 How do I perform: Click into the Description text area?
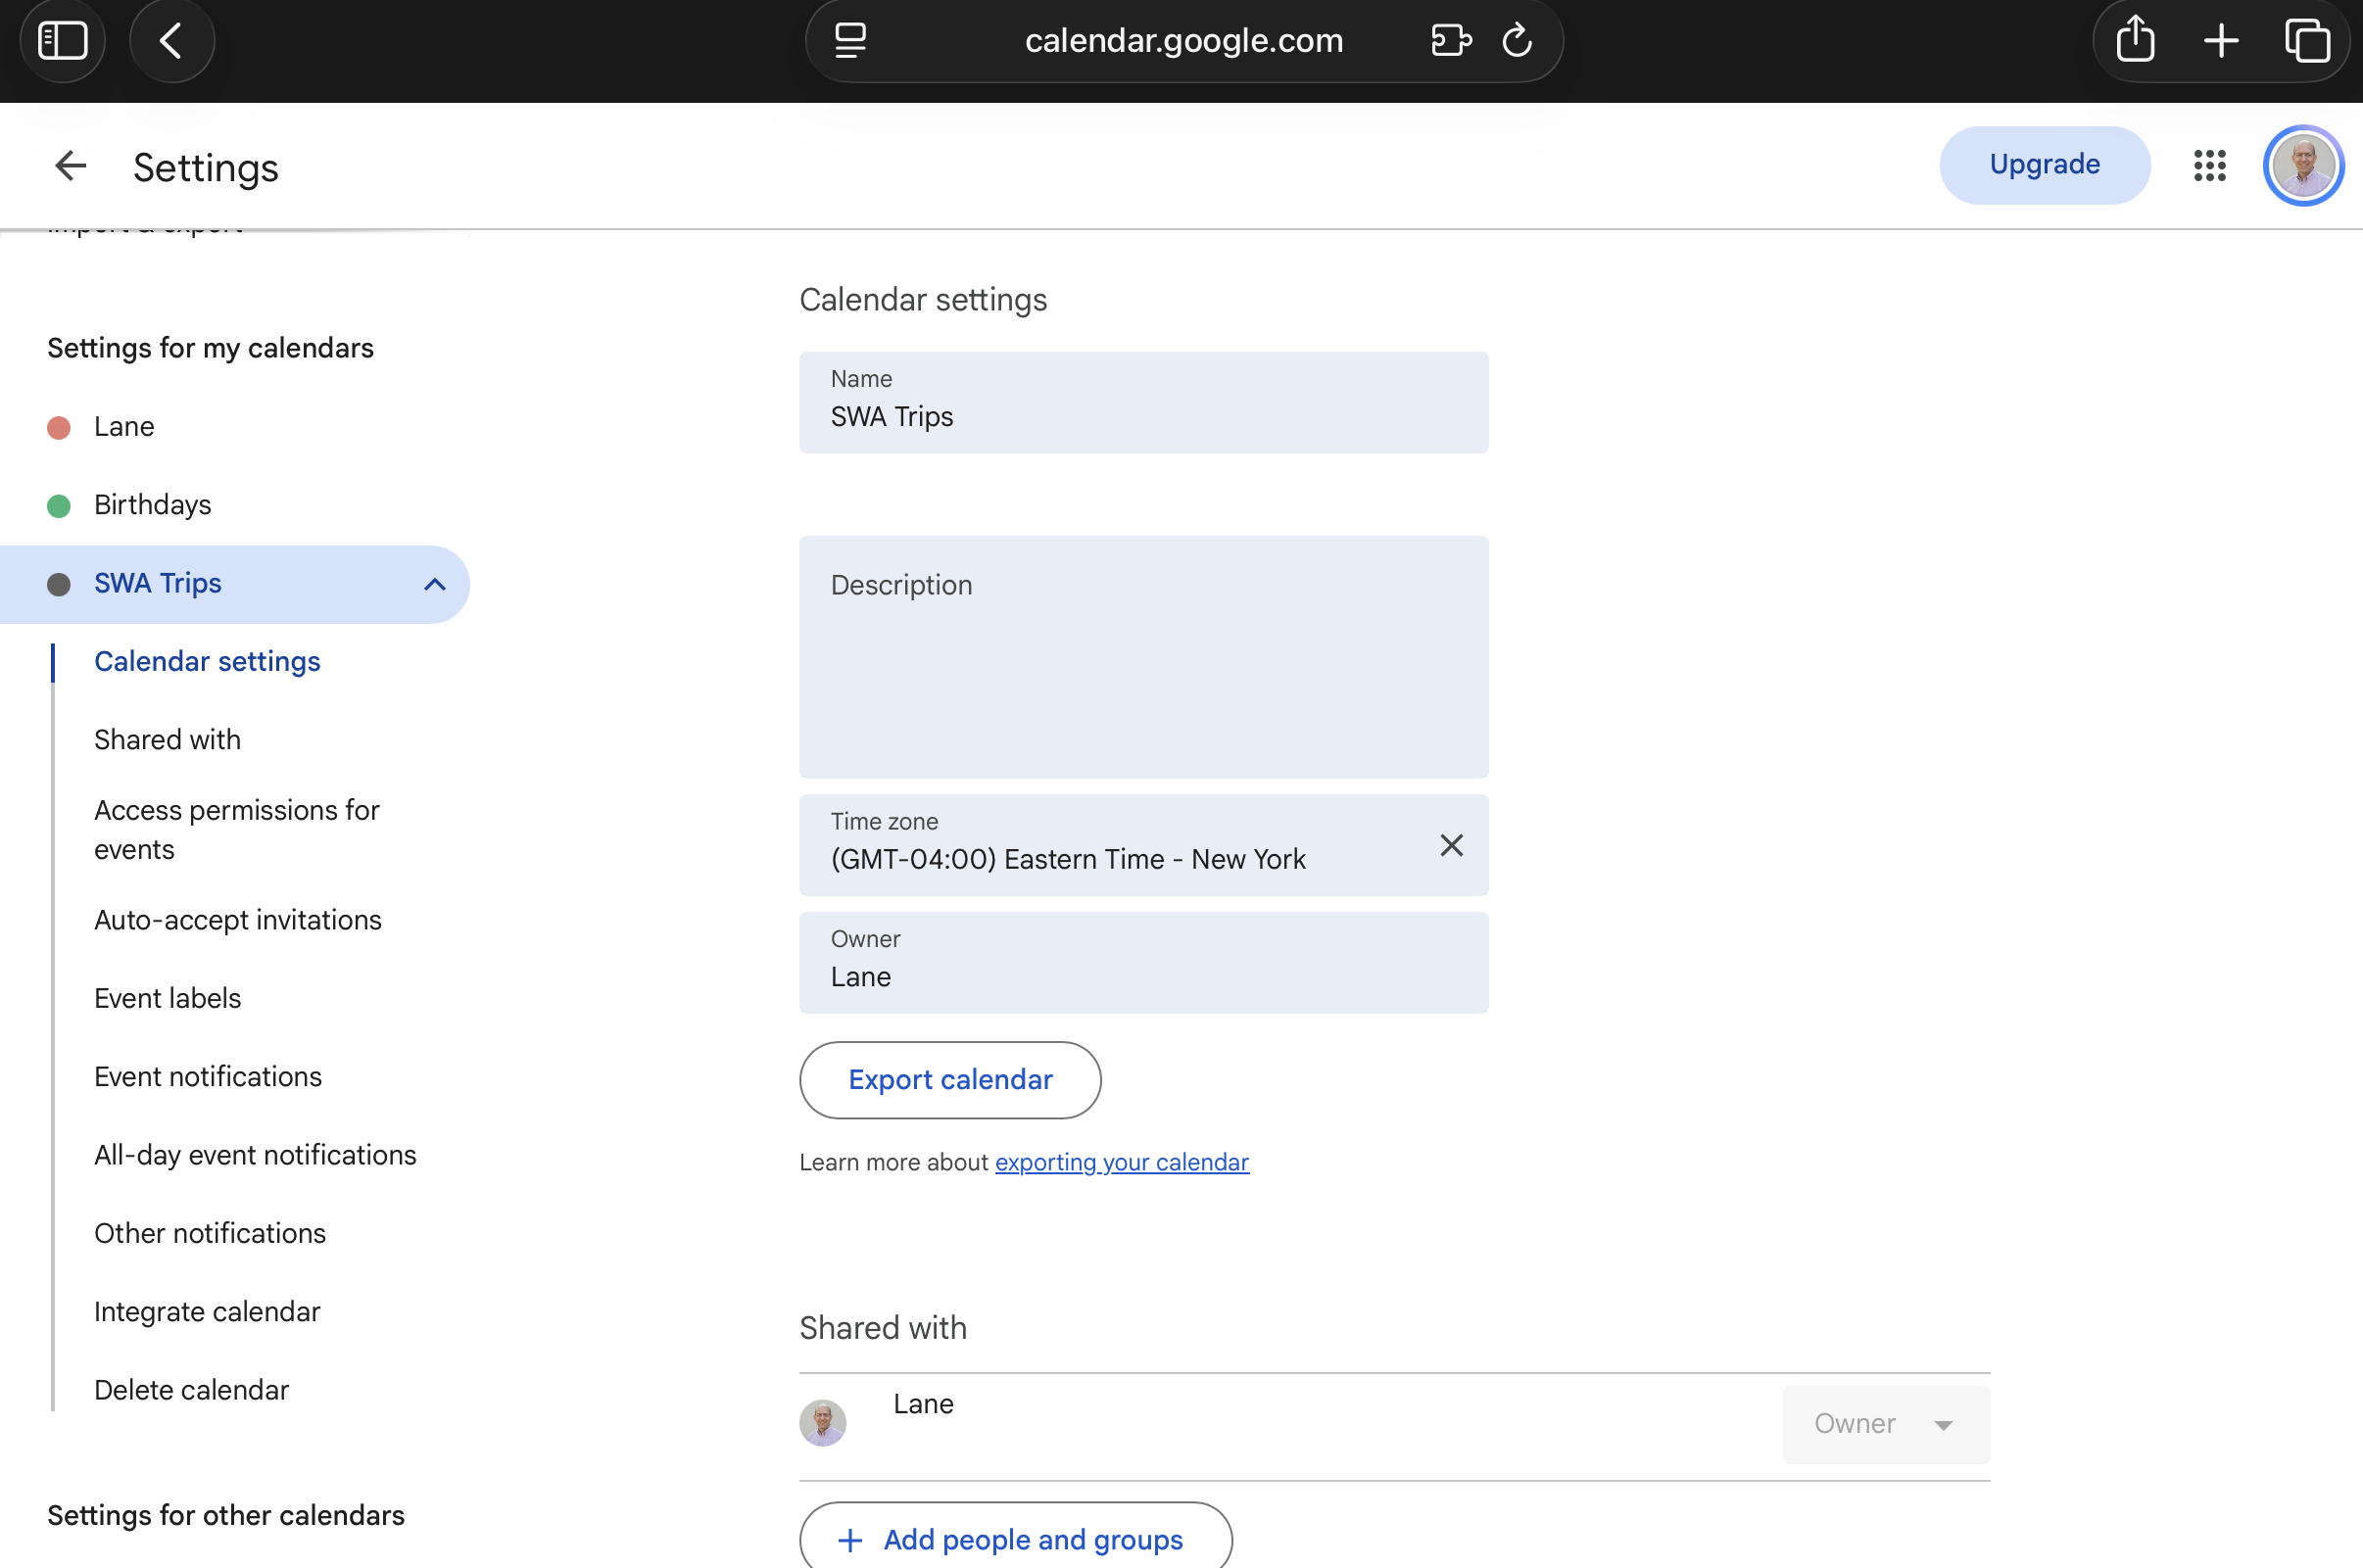[x=1143, y=657]
